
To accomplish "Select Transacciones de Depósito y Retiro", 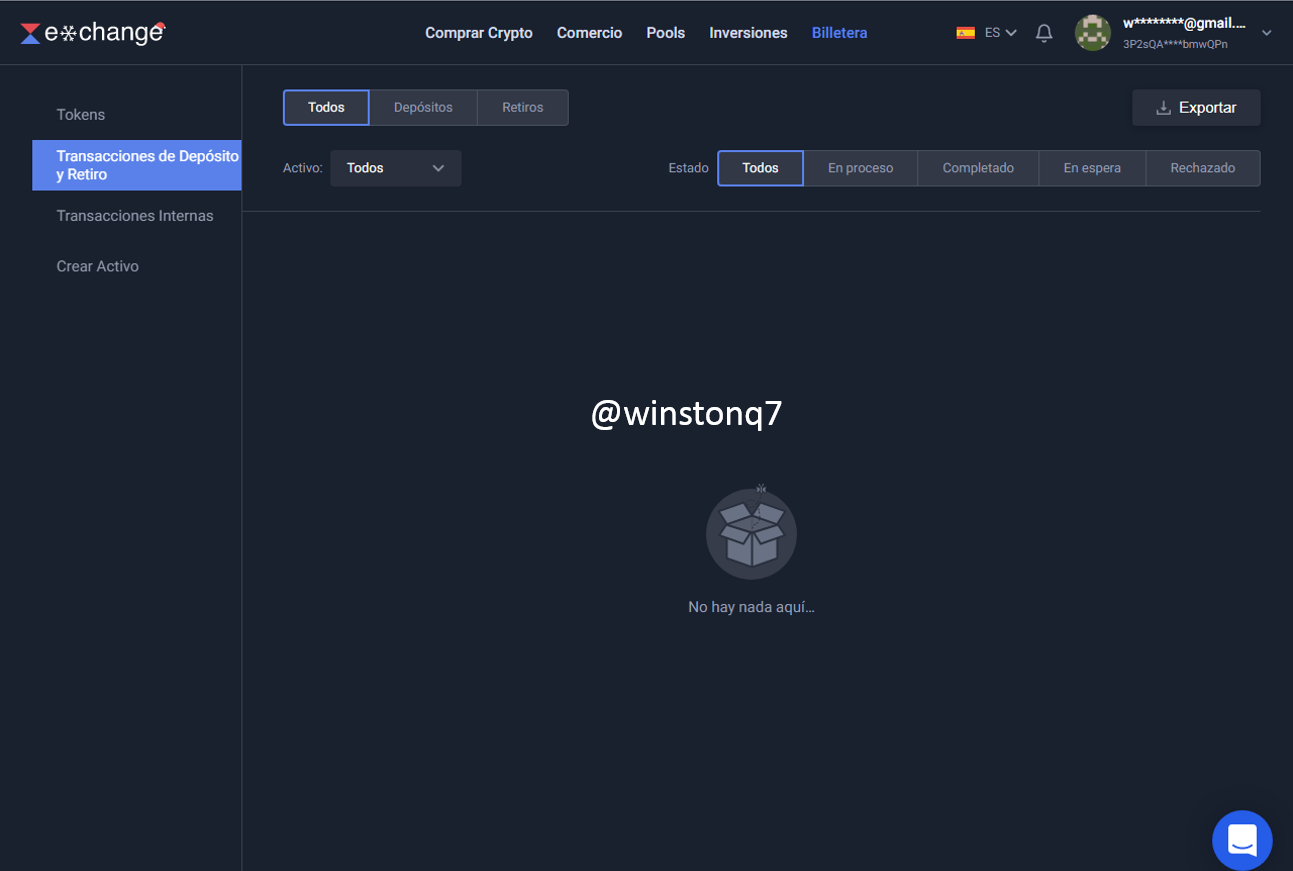I will [137, 165].
